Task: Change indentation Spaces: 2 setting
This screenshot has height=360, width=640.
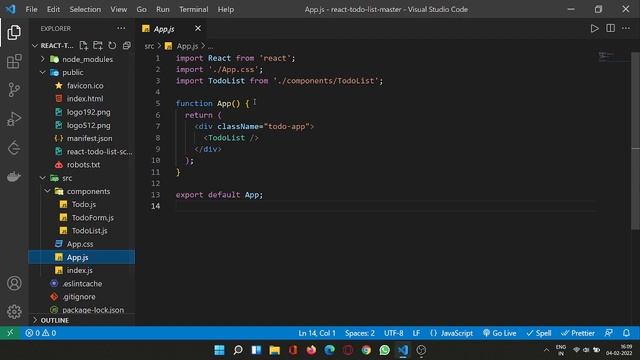Action: point(360,333)
